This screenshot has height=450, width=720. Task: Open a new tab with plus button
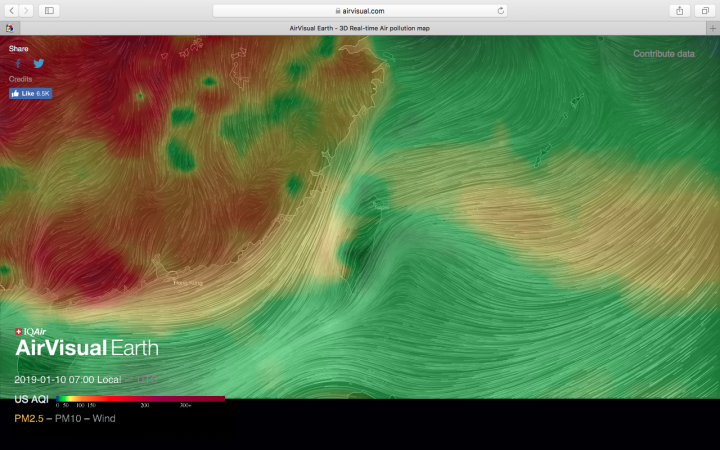coord(713,28)
